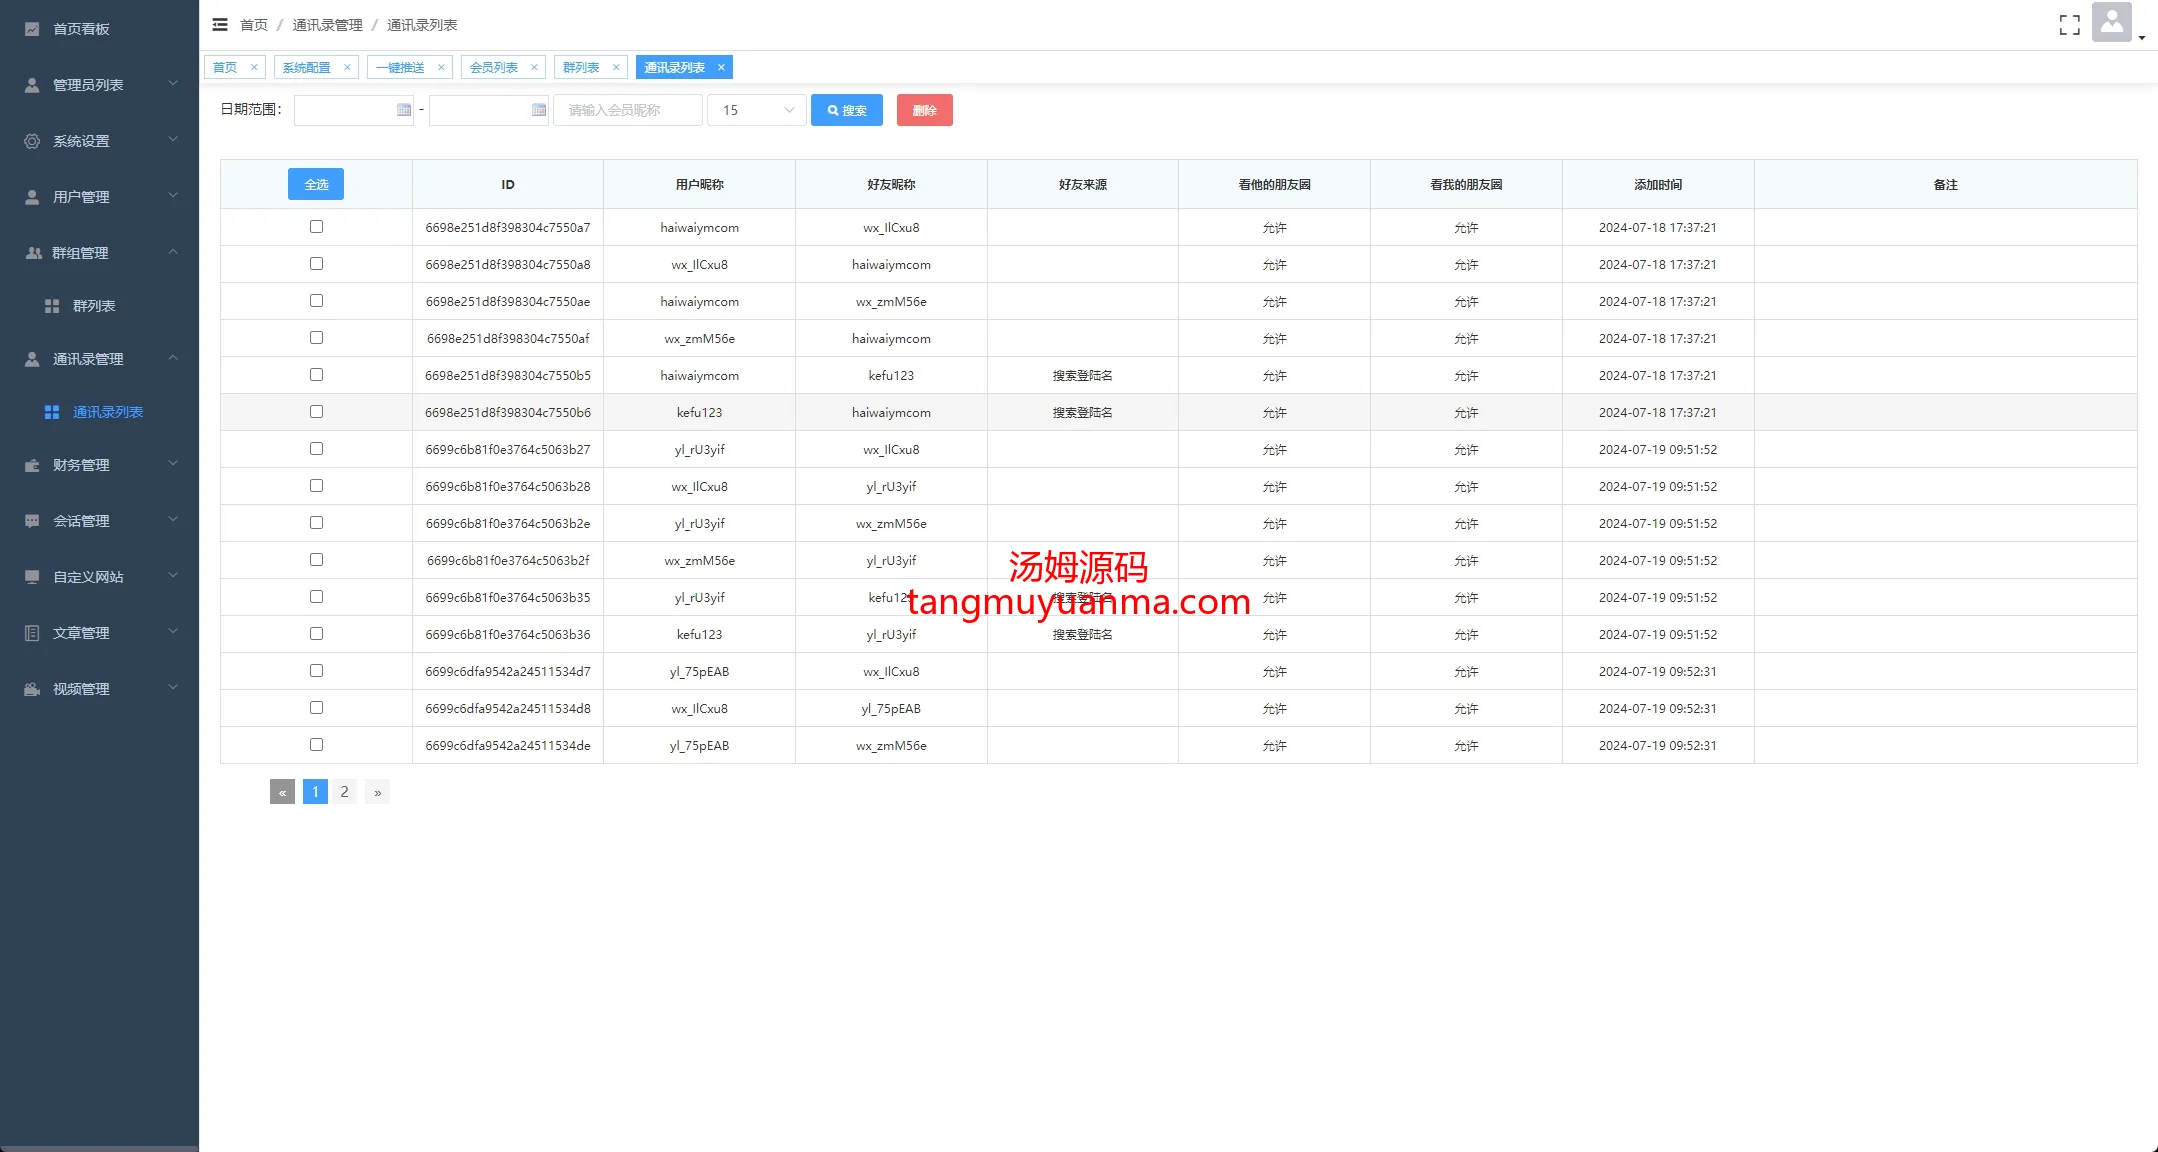This screenshot has width=2158, height=1152.
Task: Close the 群列表 tab with x
Action: 616,68
